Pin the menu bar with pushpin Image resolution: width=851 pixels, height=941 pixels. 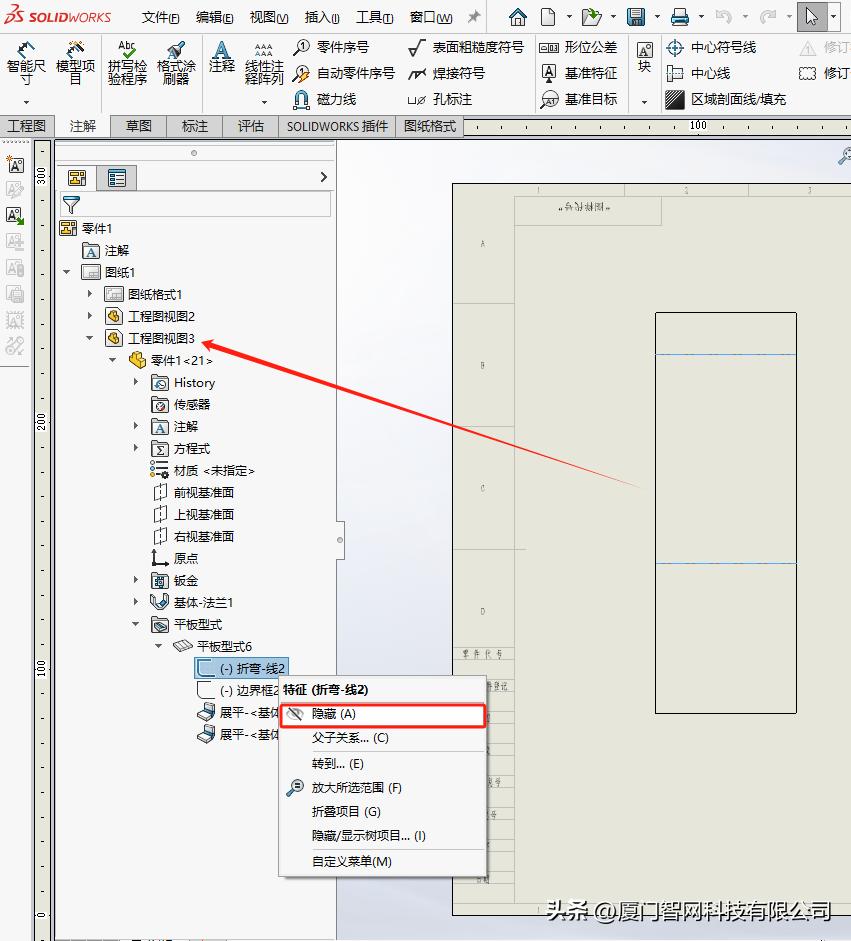coord(474,17)
